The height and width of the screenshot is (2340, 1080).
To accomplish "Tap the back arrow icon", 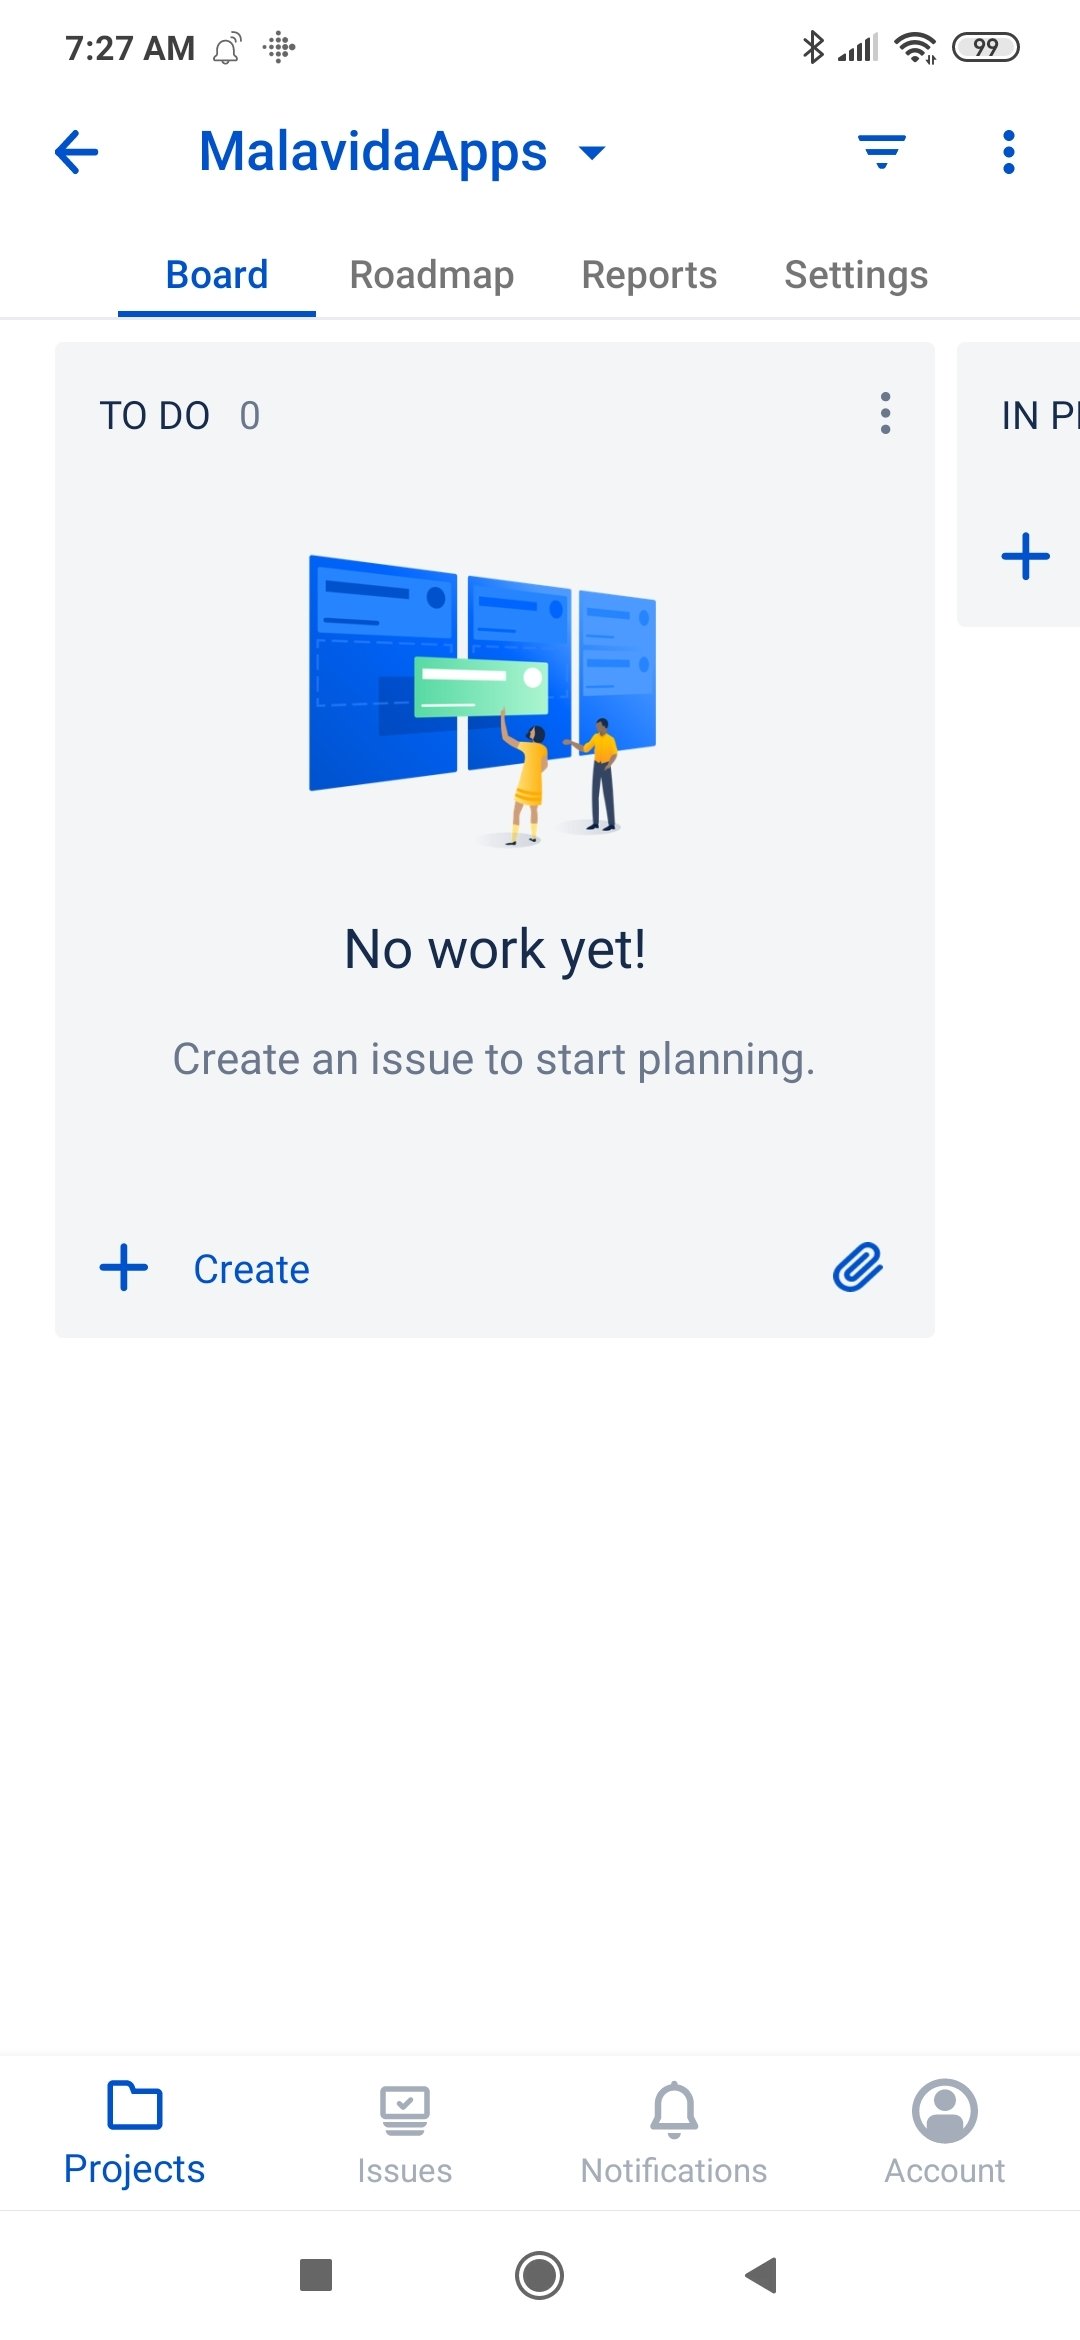I will coord(77,152).
